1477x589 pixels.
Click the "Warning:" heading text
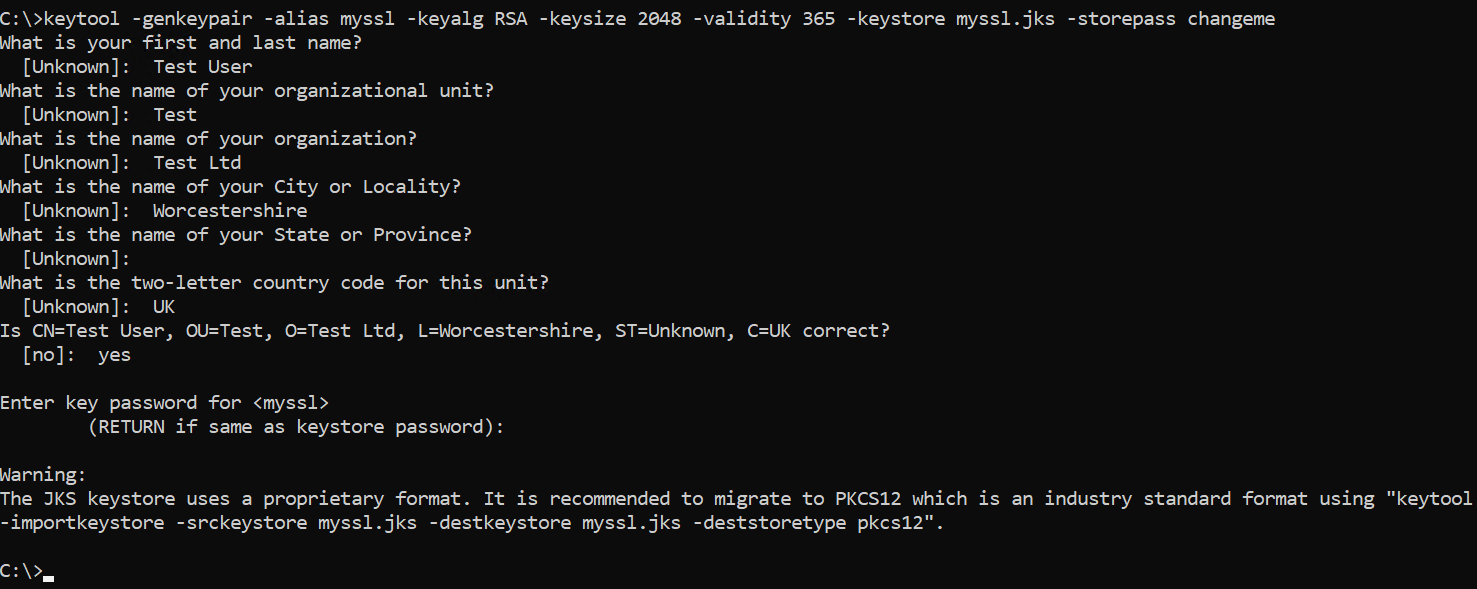point(44,475)
